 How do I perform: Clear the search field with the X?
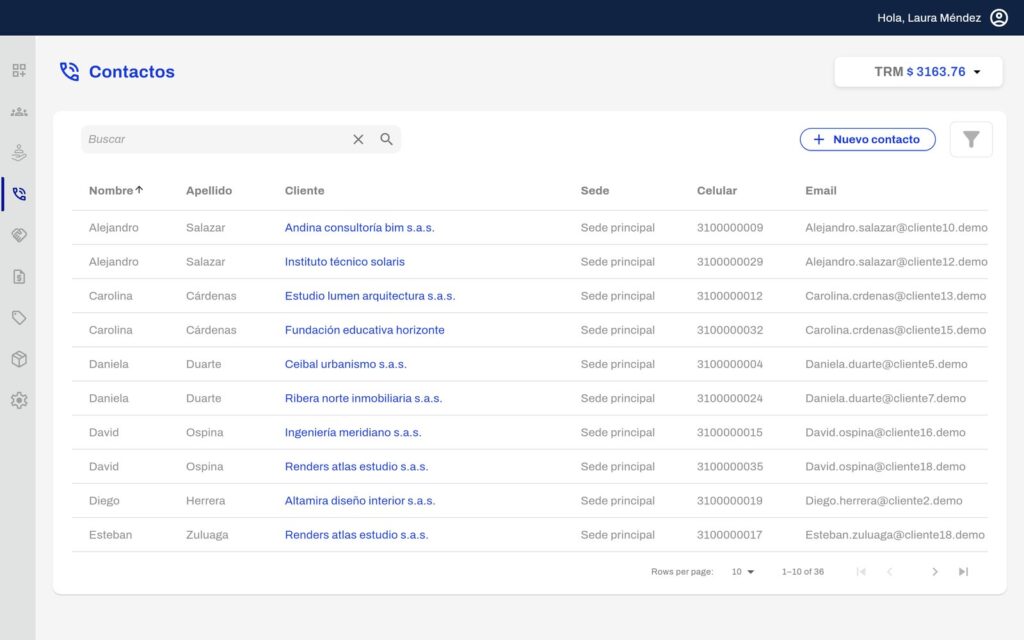[x=358, y=139]
